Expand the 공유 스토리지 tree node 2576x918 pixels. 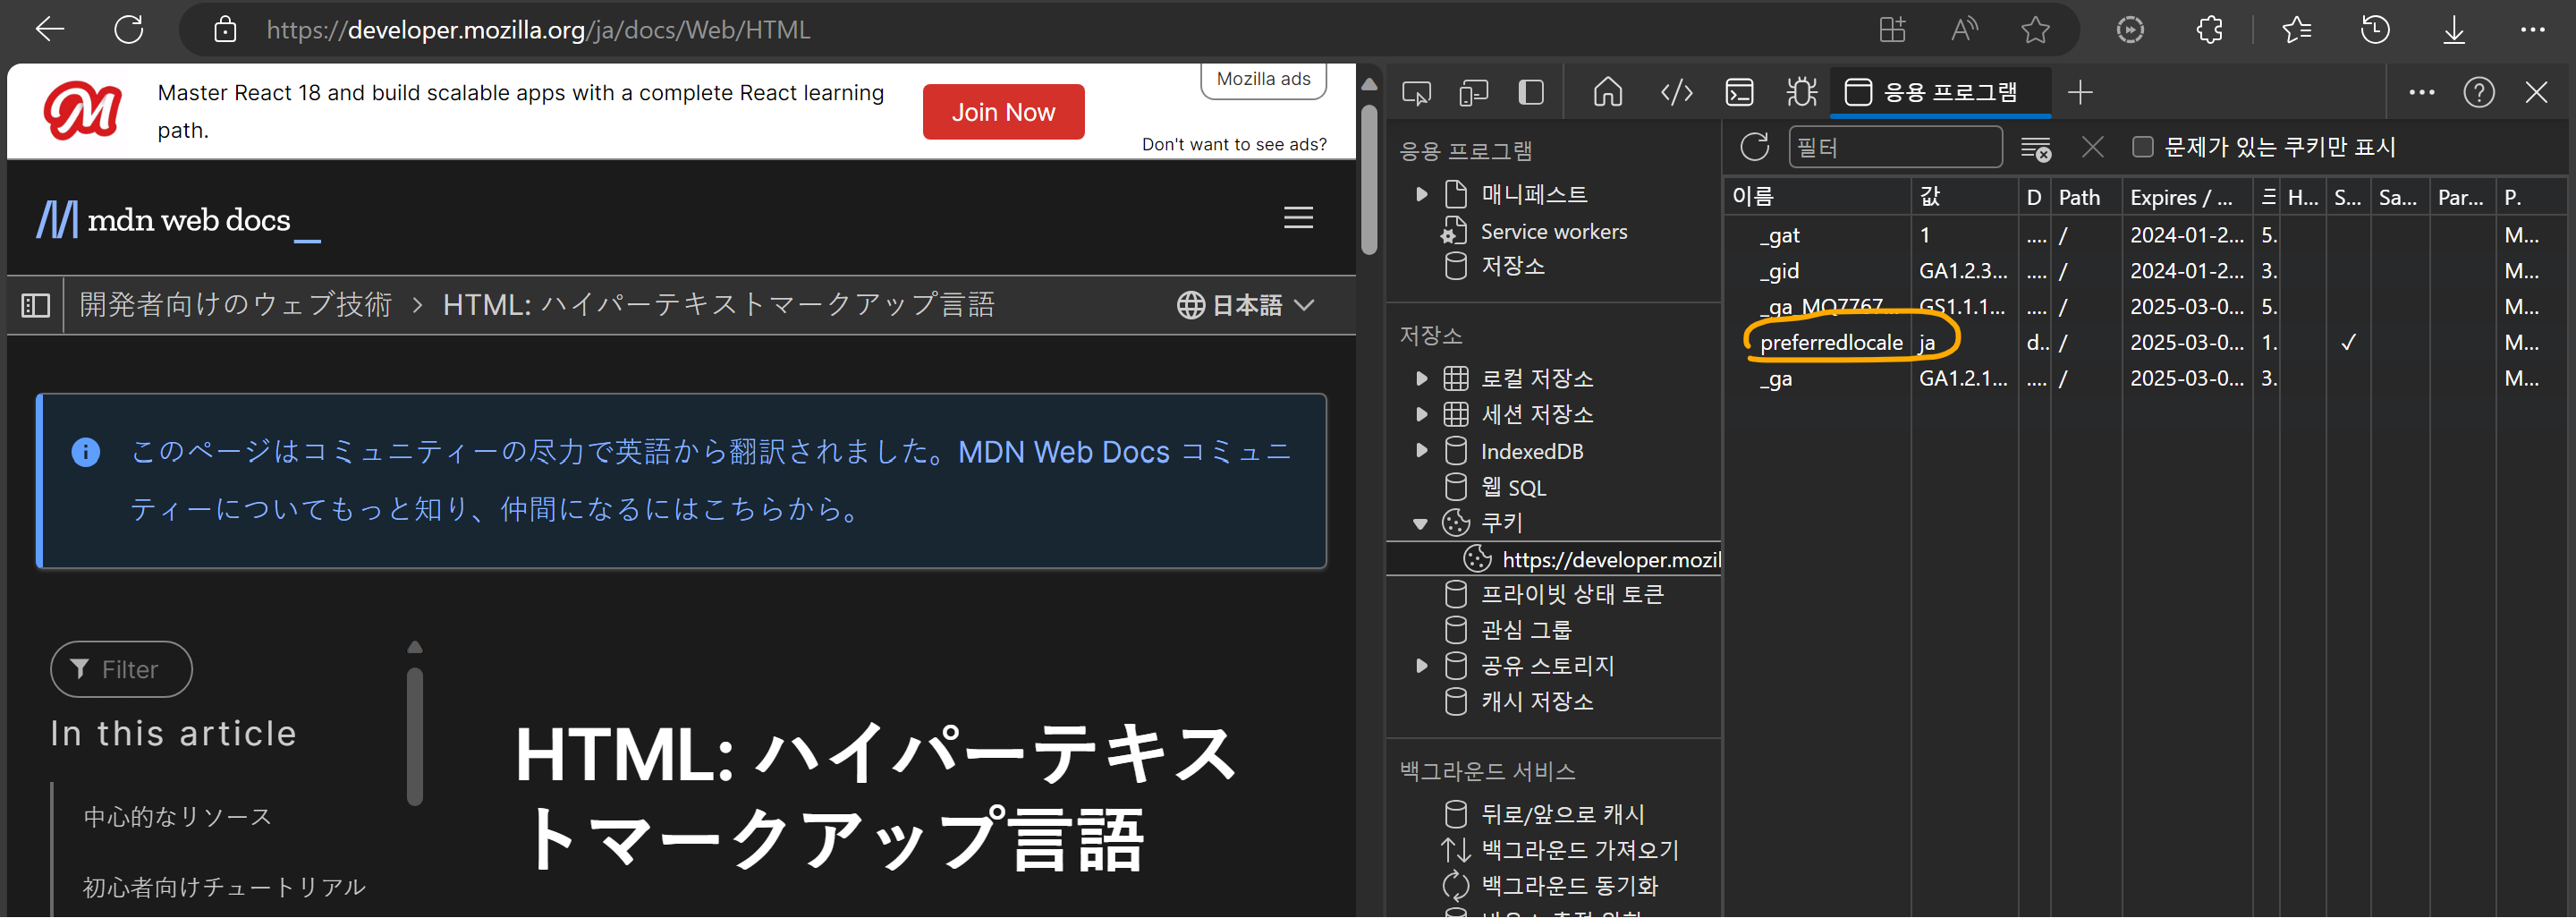coord(1421,666)
